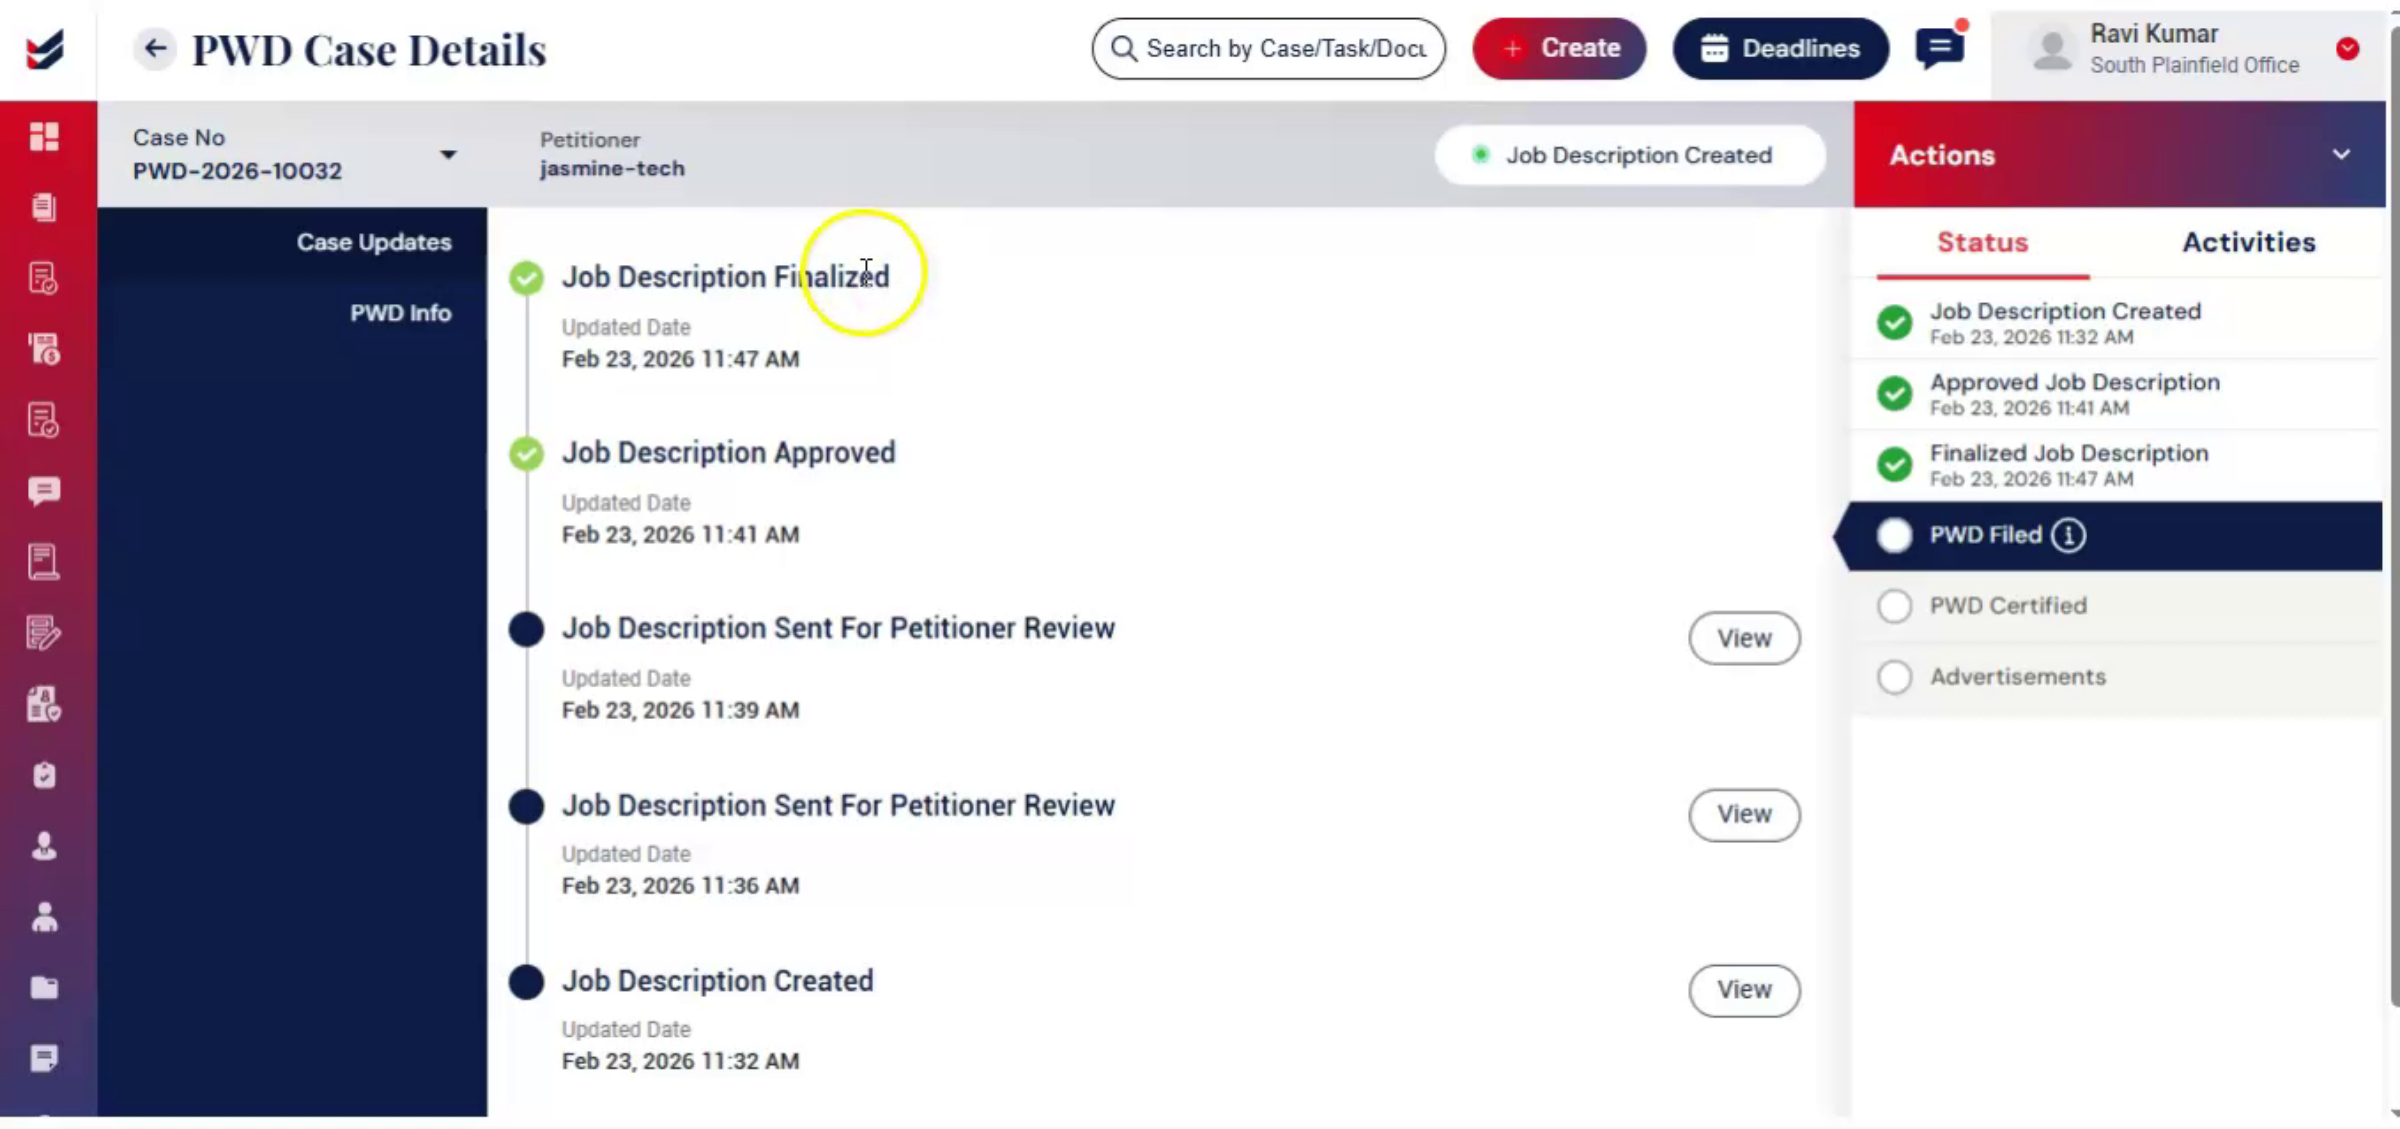Click the Advertisements status label
The image size is (2400, 1129).
click(x=2017, y=677)
